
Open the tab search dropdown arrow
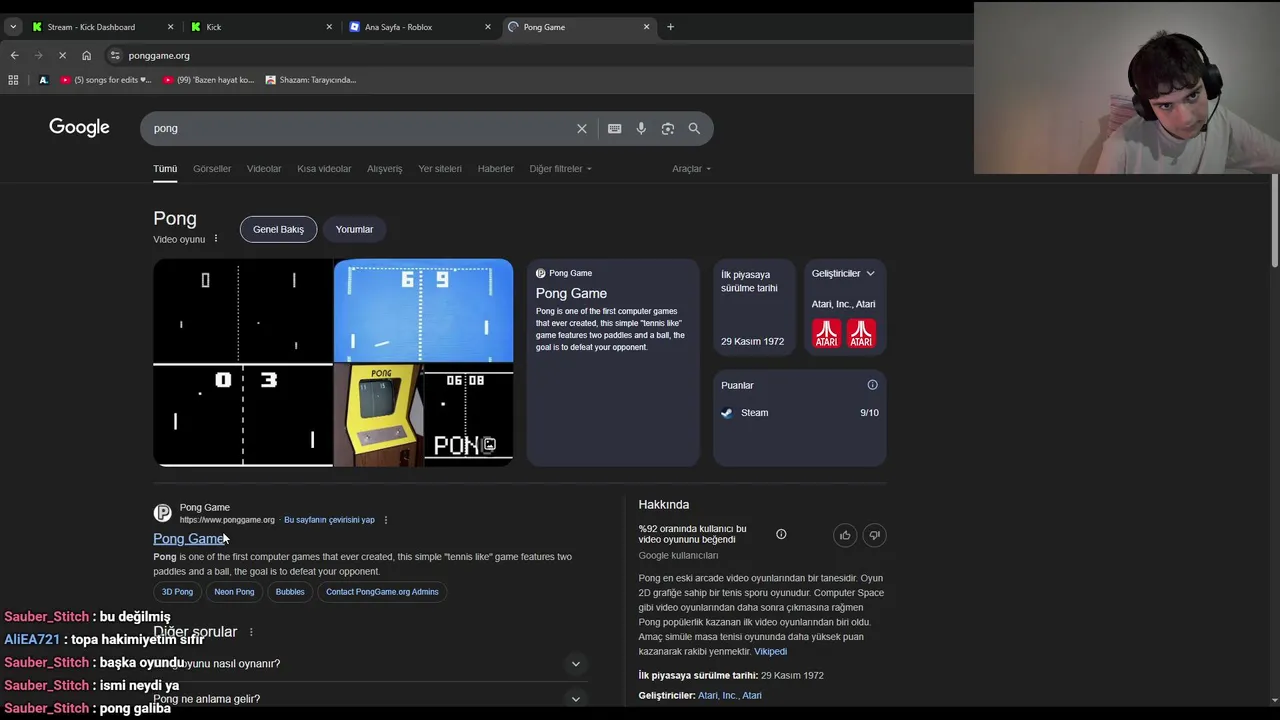[13, 27]
